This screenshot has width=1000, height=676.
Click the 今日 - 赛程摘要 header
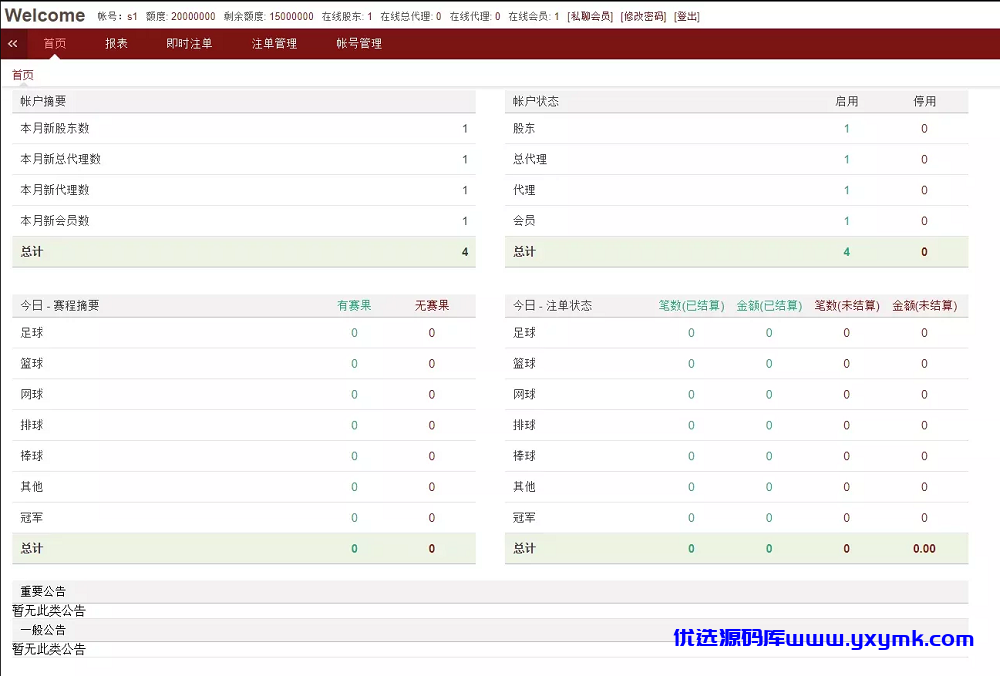[60, 305]
